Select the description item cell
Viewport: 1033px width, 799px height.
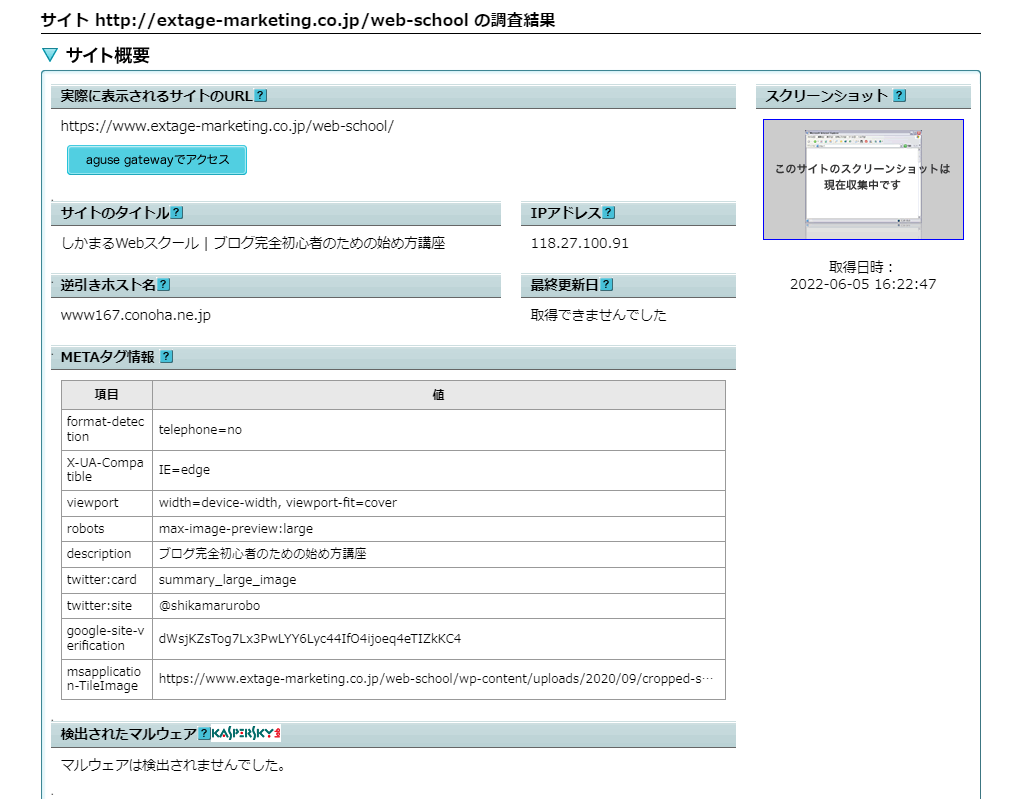pos(107,554)
